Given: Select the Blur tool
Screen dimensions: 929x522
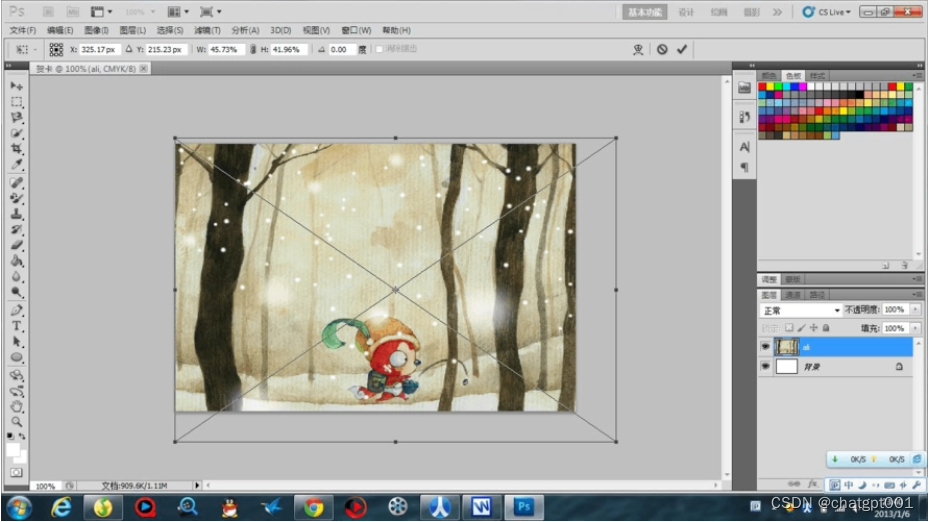Looking at the screenshot, I should pyautogui.click(x=17, y=277).
